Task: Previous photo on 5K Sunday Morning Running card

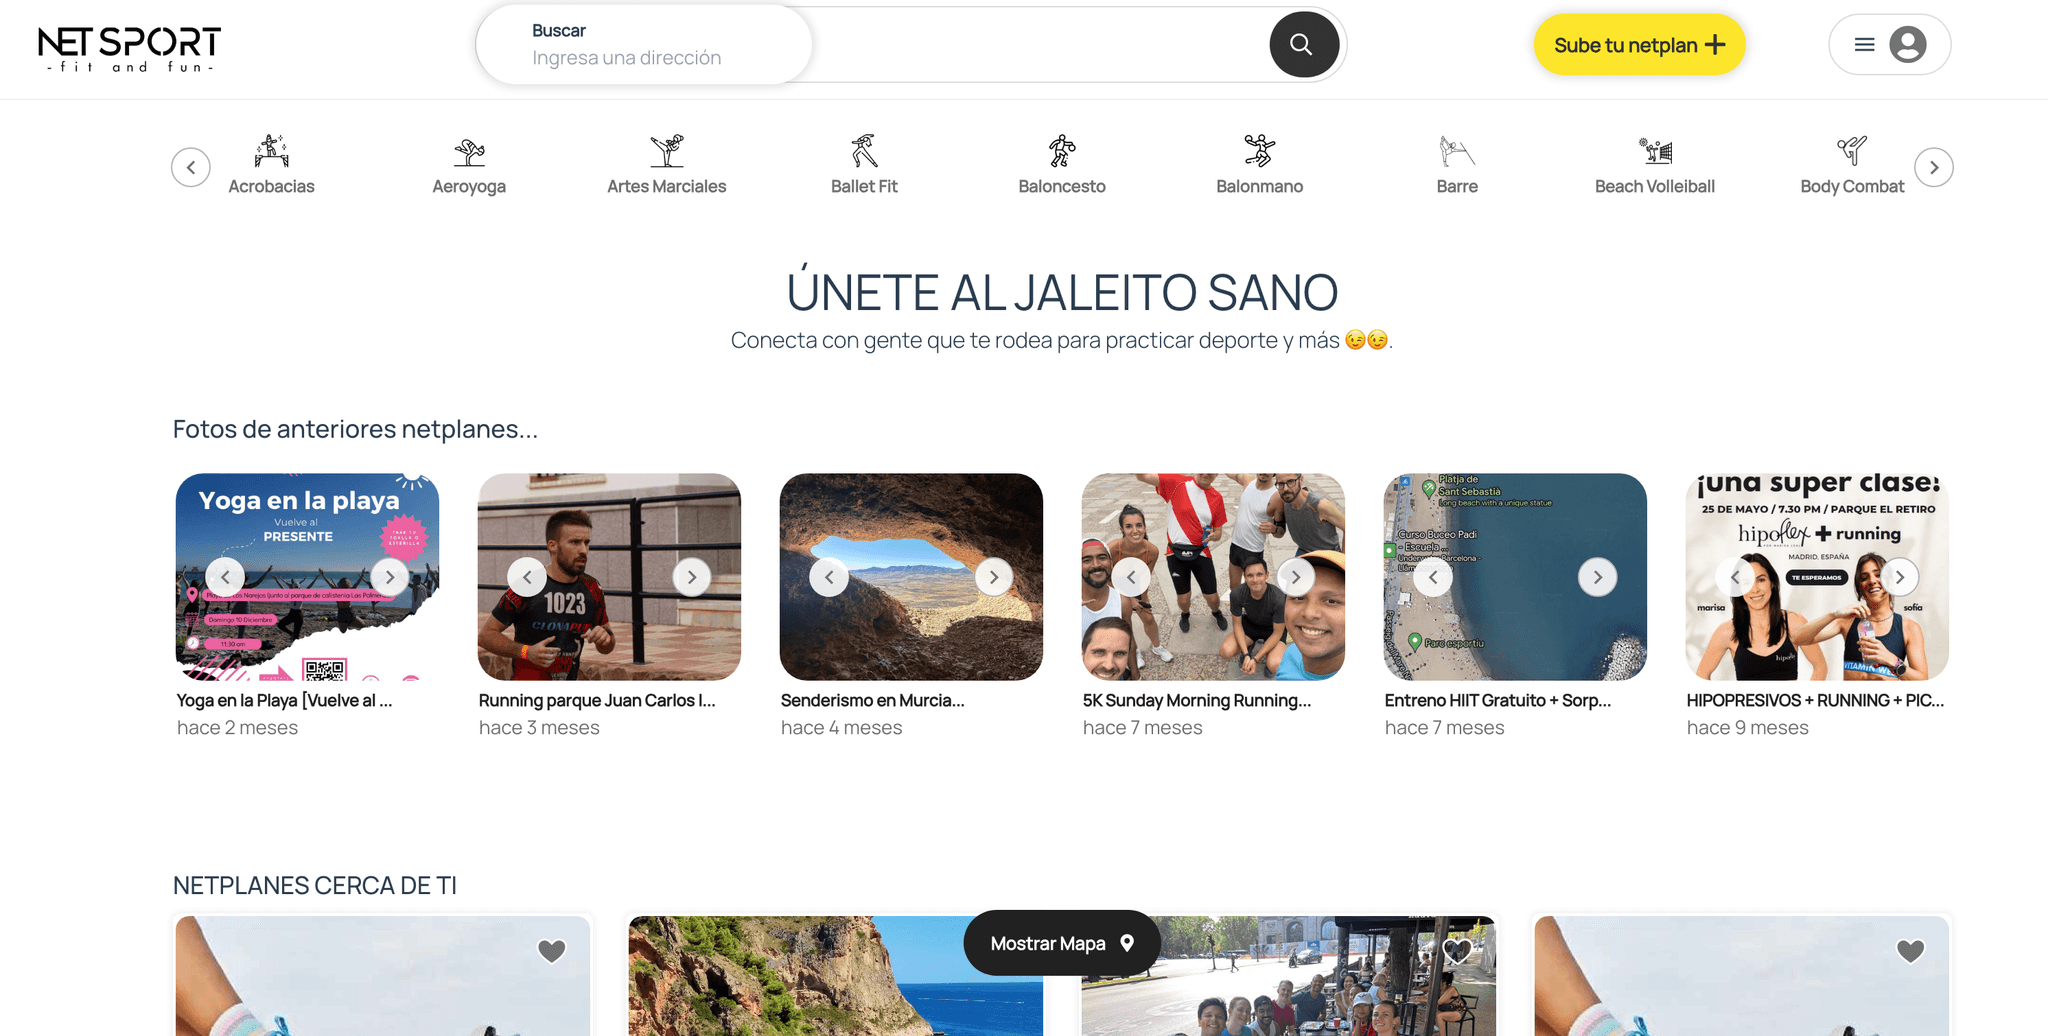Action: [x=1131, y=577]
